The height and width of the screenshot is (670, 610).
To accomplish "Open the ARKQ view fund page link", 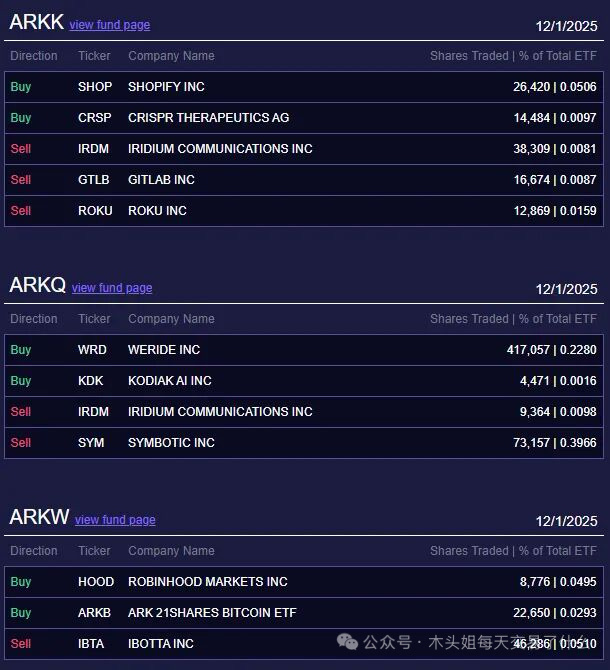I will [112, 288].
